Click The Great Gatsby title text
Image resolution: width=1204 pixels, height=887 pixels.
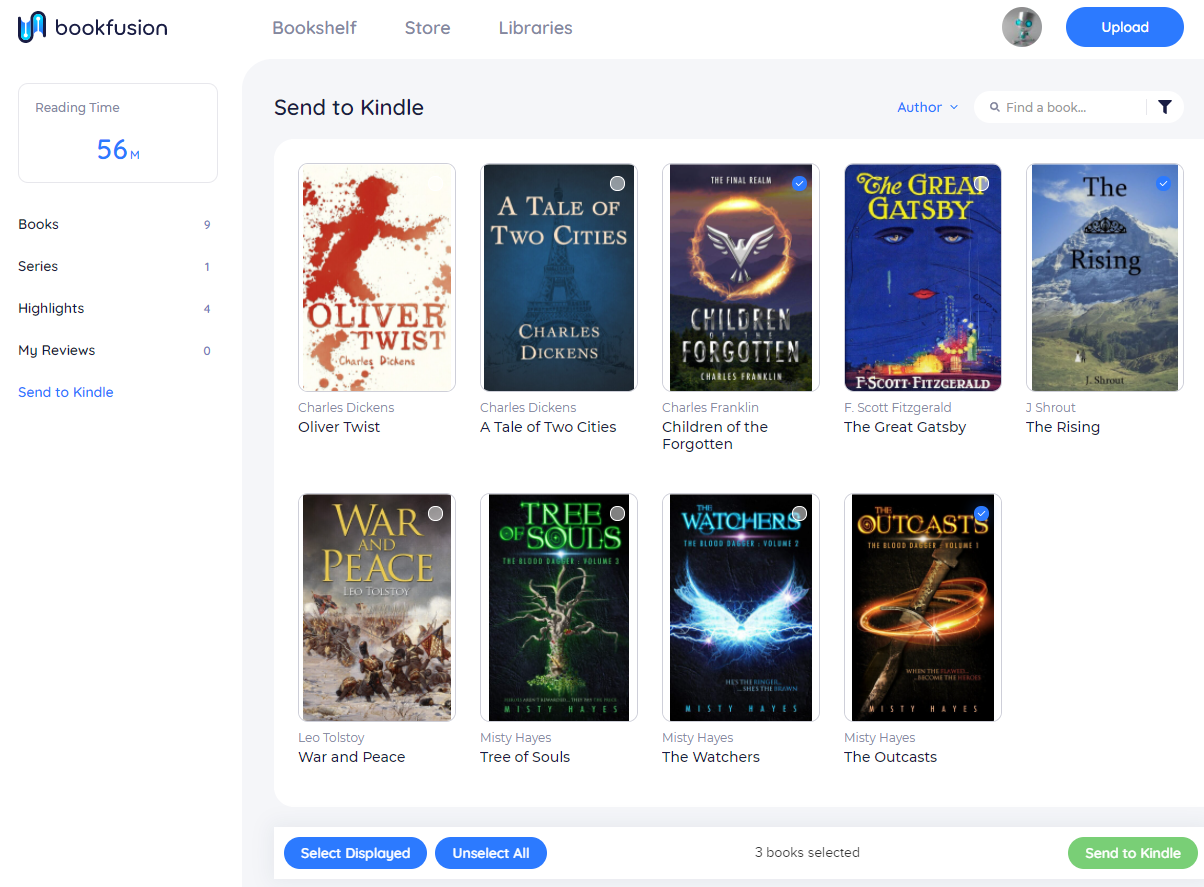click(x=905, y=427)
